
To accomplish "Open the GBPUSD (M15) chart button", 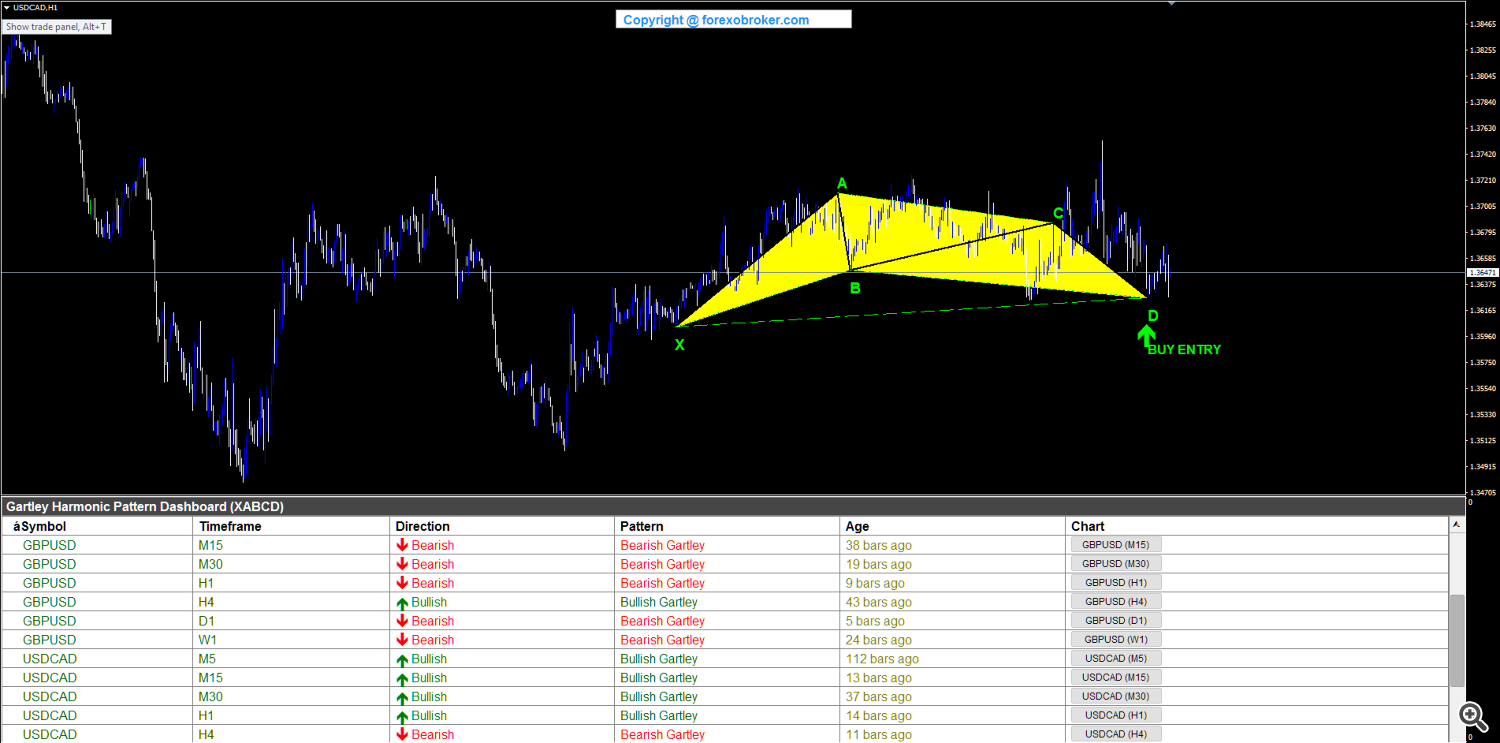I will pos(1116,545).
